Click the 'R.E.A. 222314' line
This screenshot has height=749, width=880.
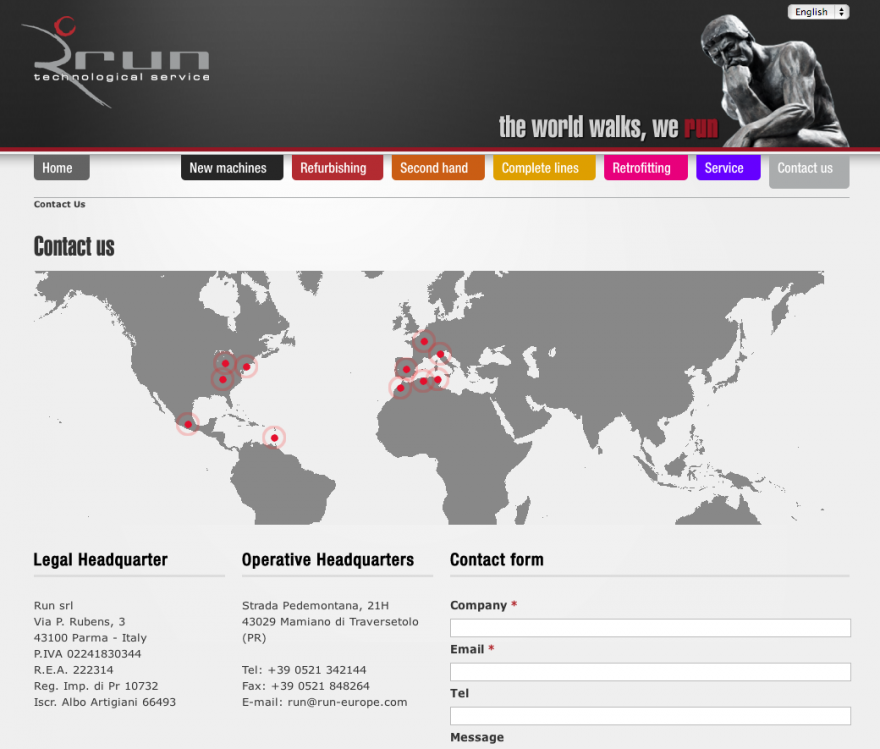tap(74, 670)
